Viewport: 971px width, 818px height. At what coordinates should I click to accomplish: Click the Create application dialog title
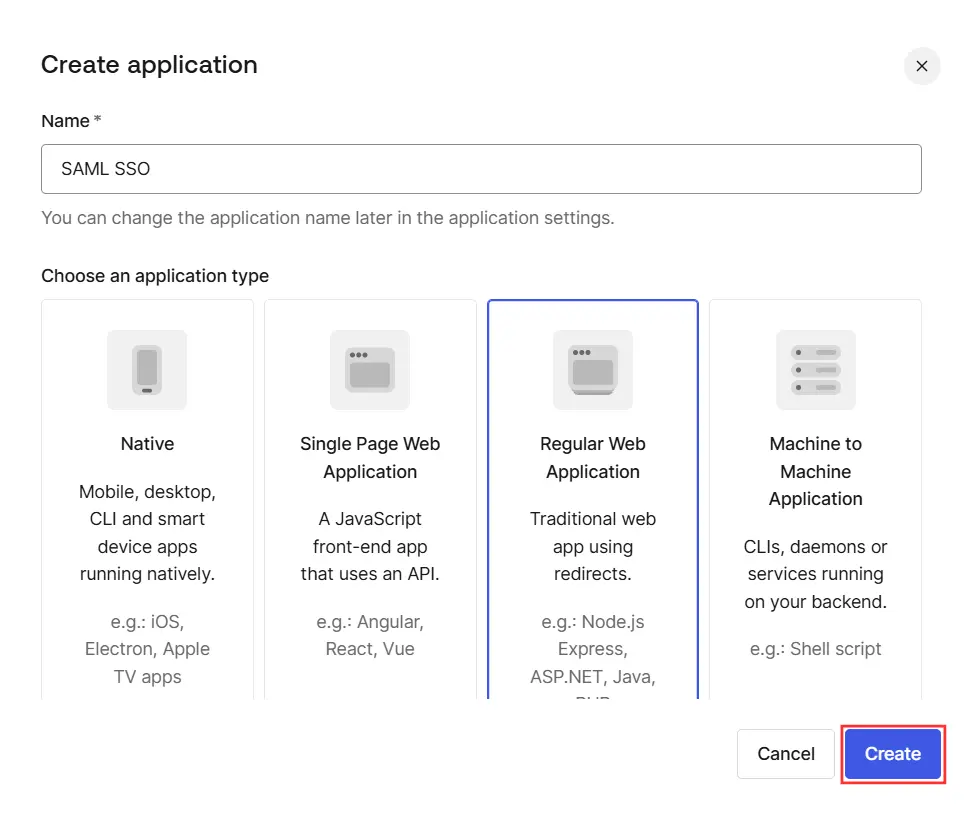pyautogui.click(x=149, y=65)
